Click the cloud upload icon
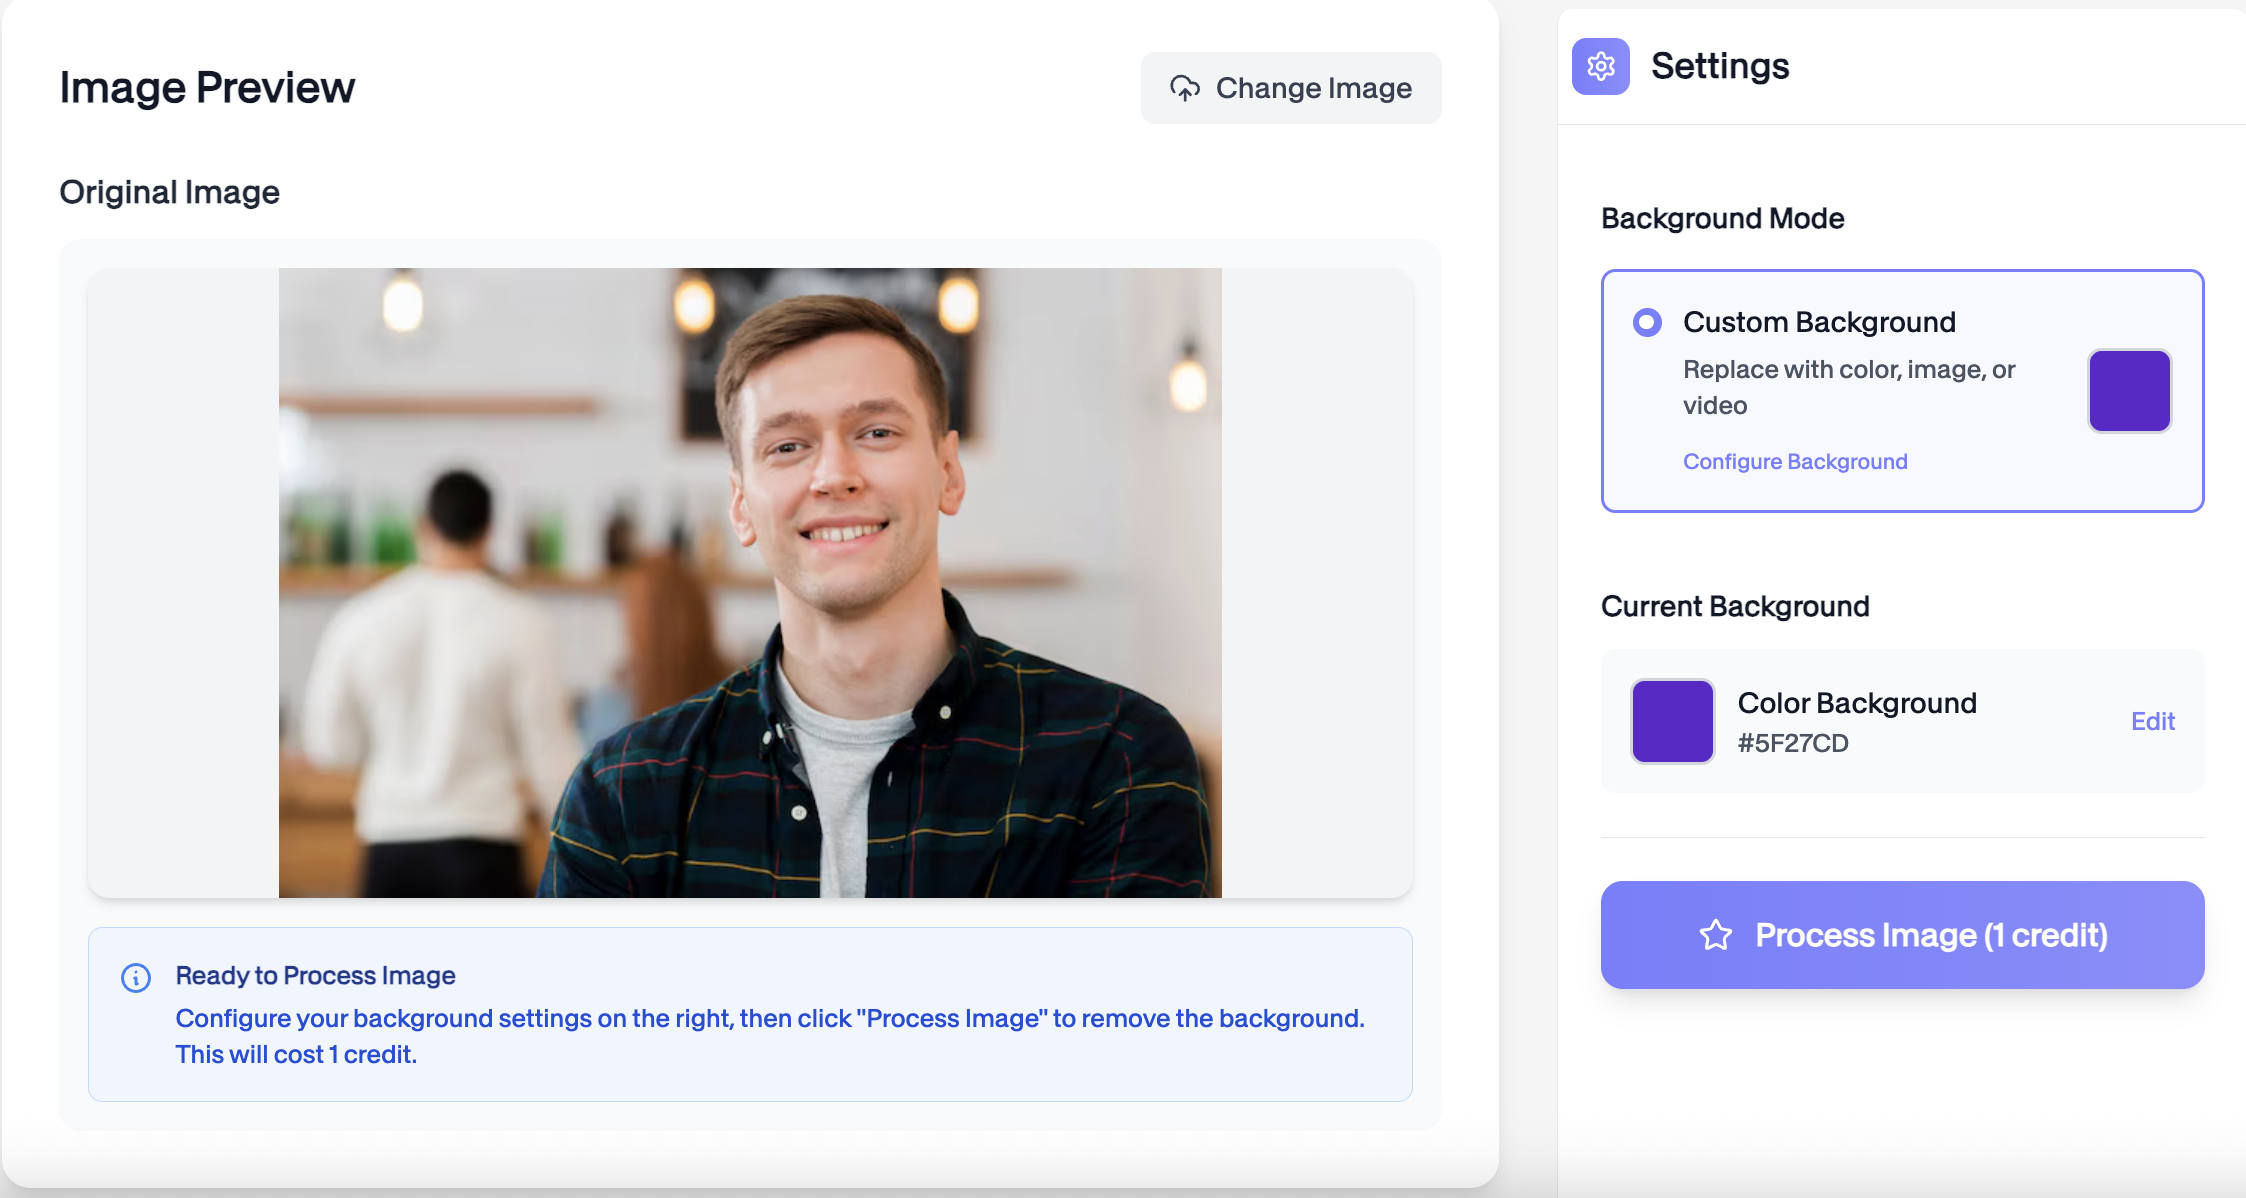Image resolution: width=2246 pixels, height=1198 pixels. tap(1185, 88)
